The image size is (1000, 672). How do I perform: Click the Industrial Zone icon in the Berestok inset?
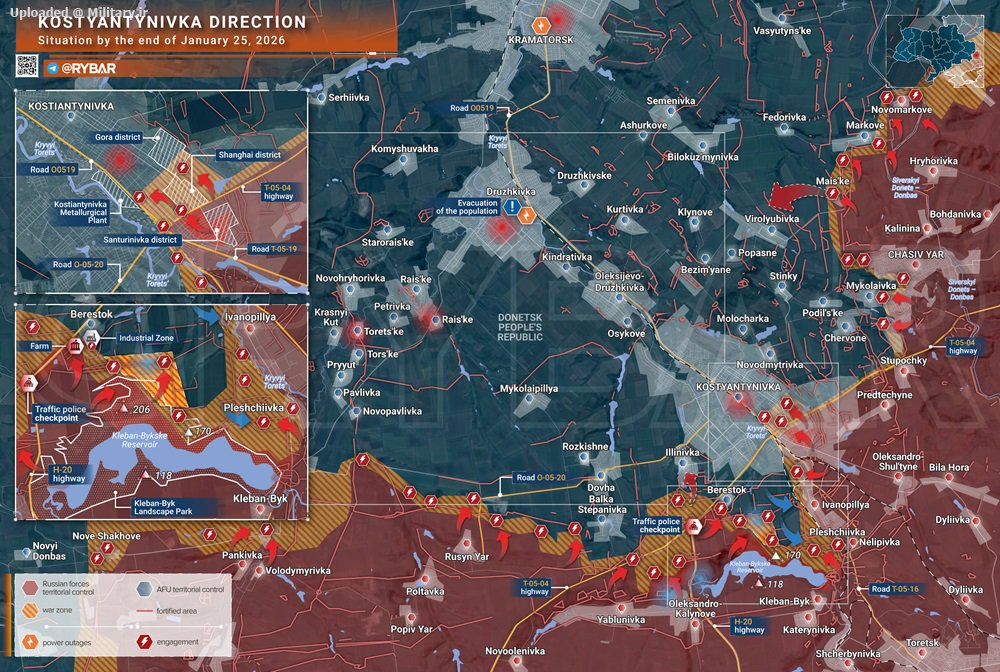(92, 339)
